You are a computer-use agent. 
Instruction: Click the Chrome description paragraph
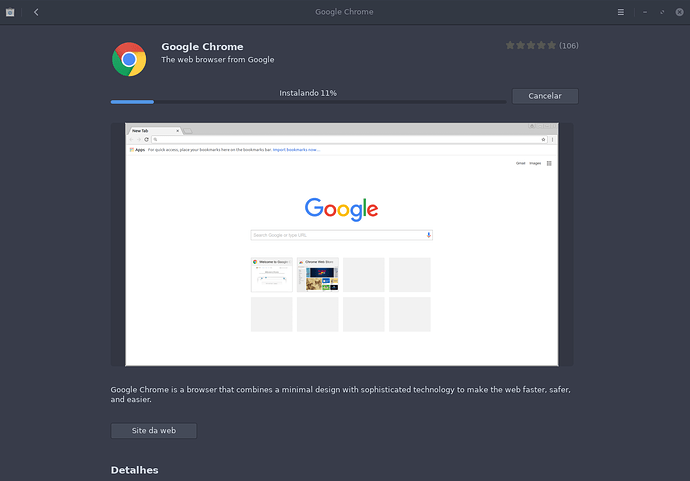pyautogui.click(x=340, y=394)
